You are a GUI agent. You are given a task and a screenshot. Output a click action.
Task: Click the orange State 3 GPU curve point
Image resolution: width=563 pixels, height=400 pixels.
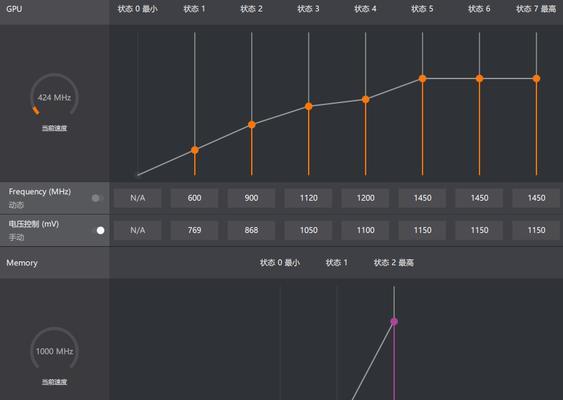pos(309,106)
